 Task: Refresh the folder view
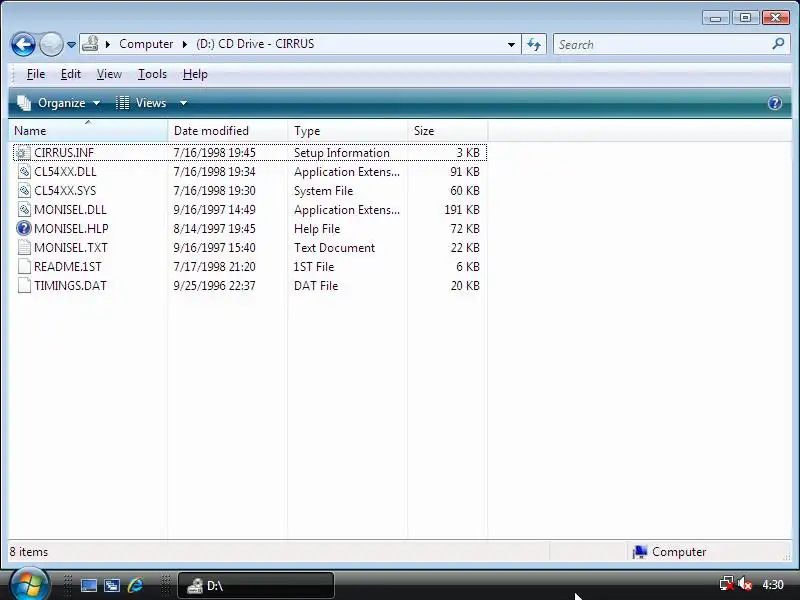[534, 44]
